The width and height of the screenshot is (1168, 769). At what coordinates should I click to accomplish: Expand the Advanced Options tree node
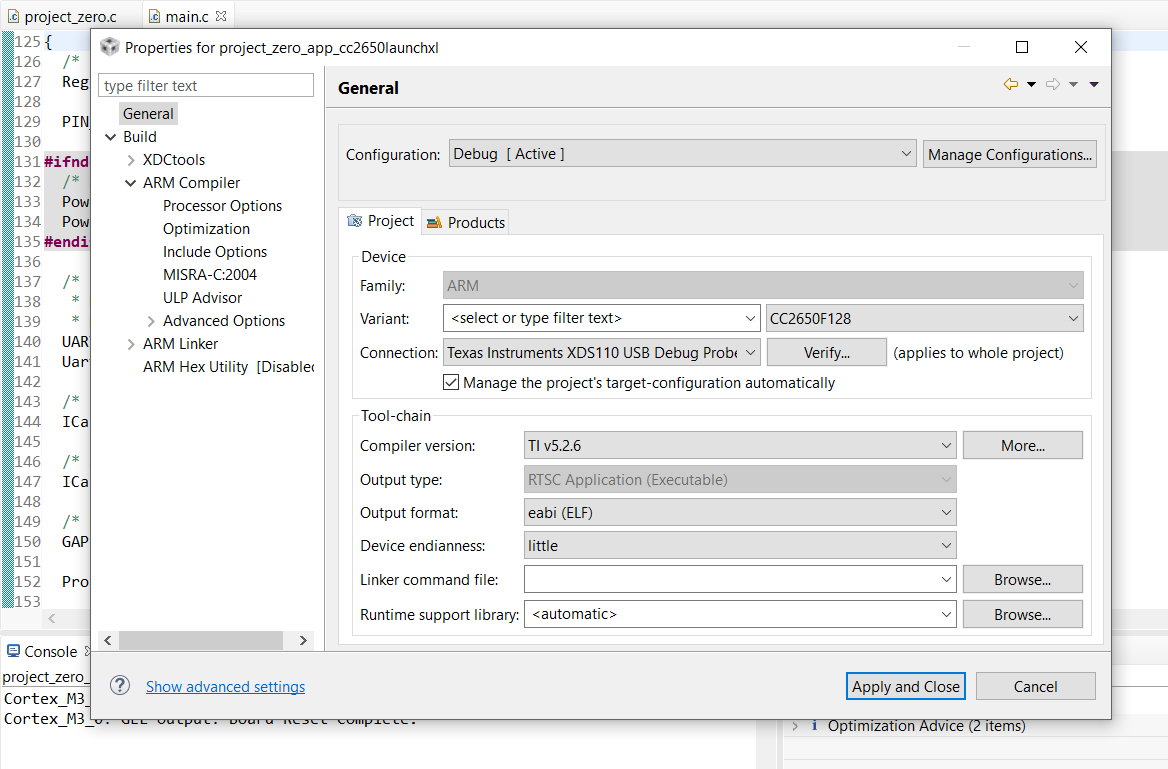pyautogui.click(x=151, y=321)
